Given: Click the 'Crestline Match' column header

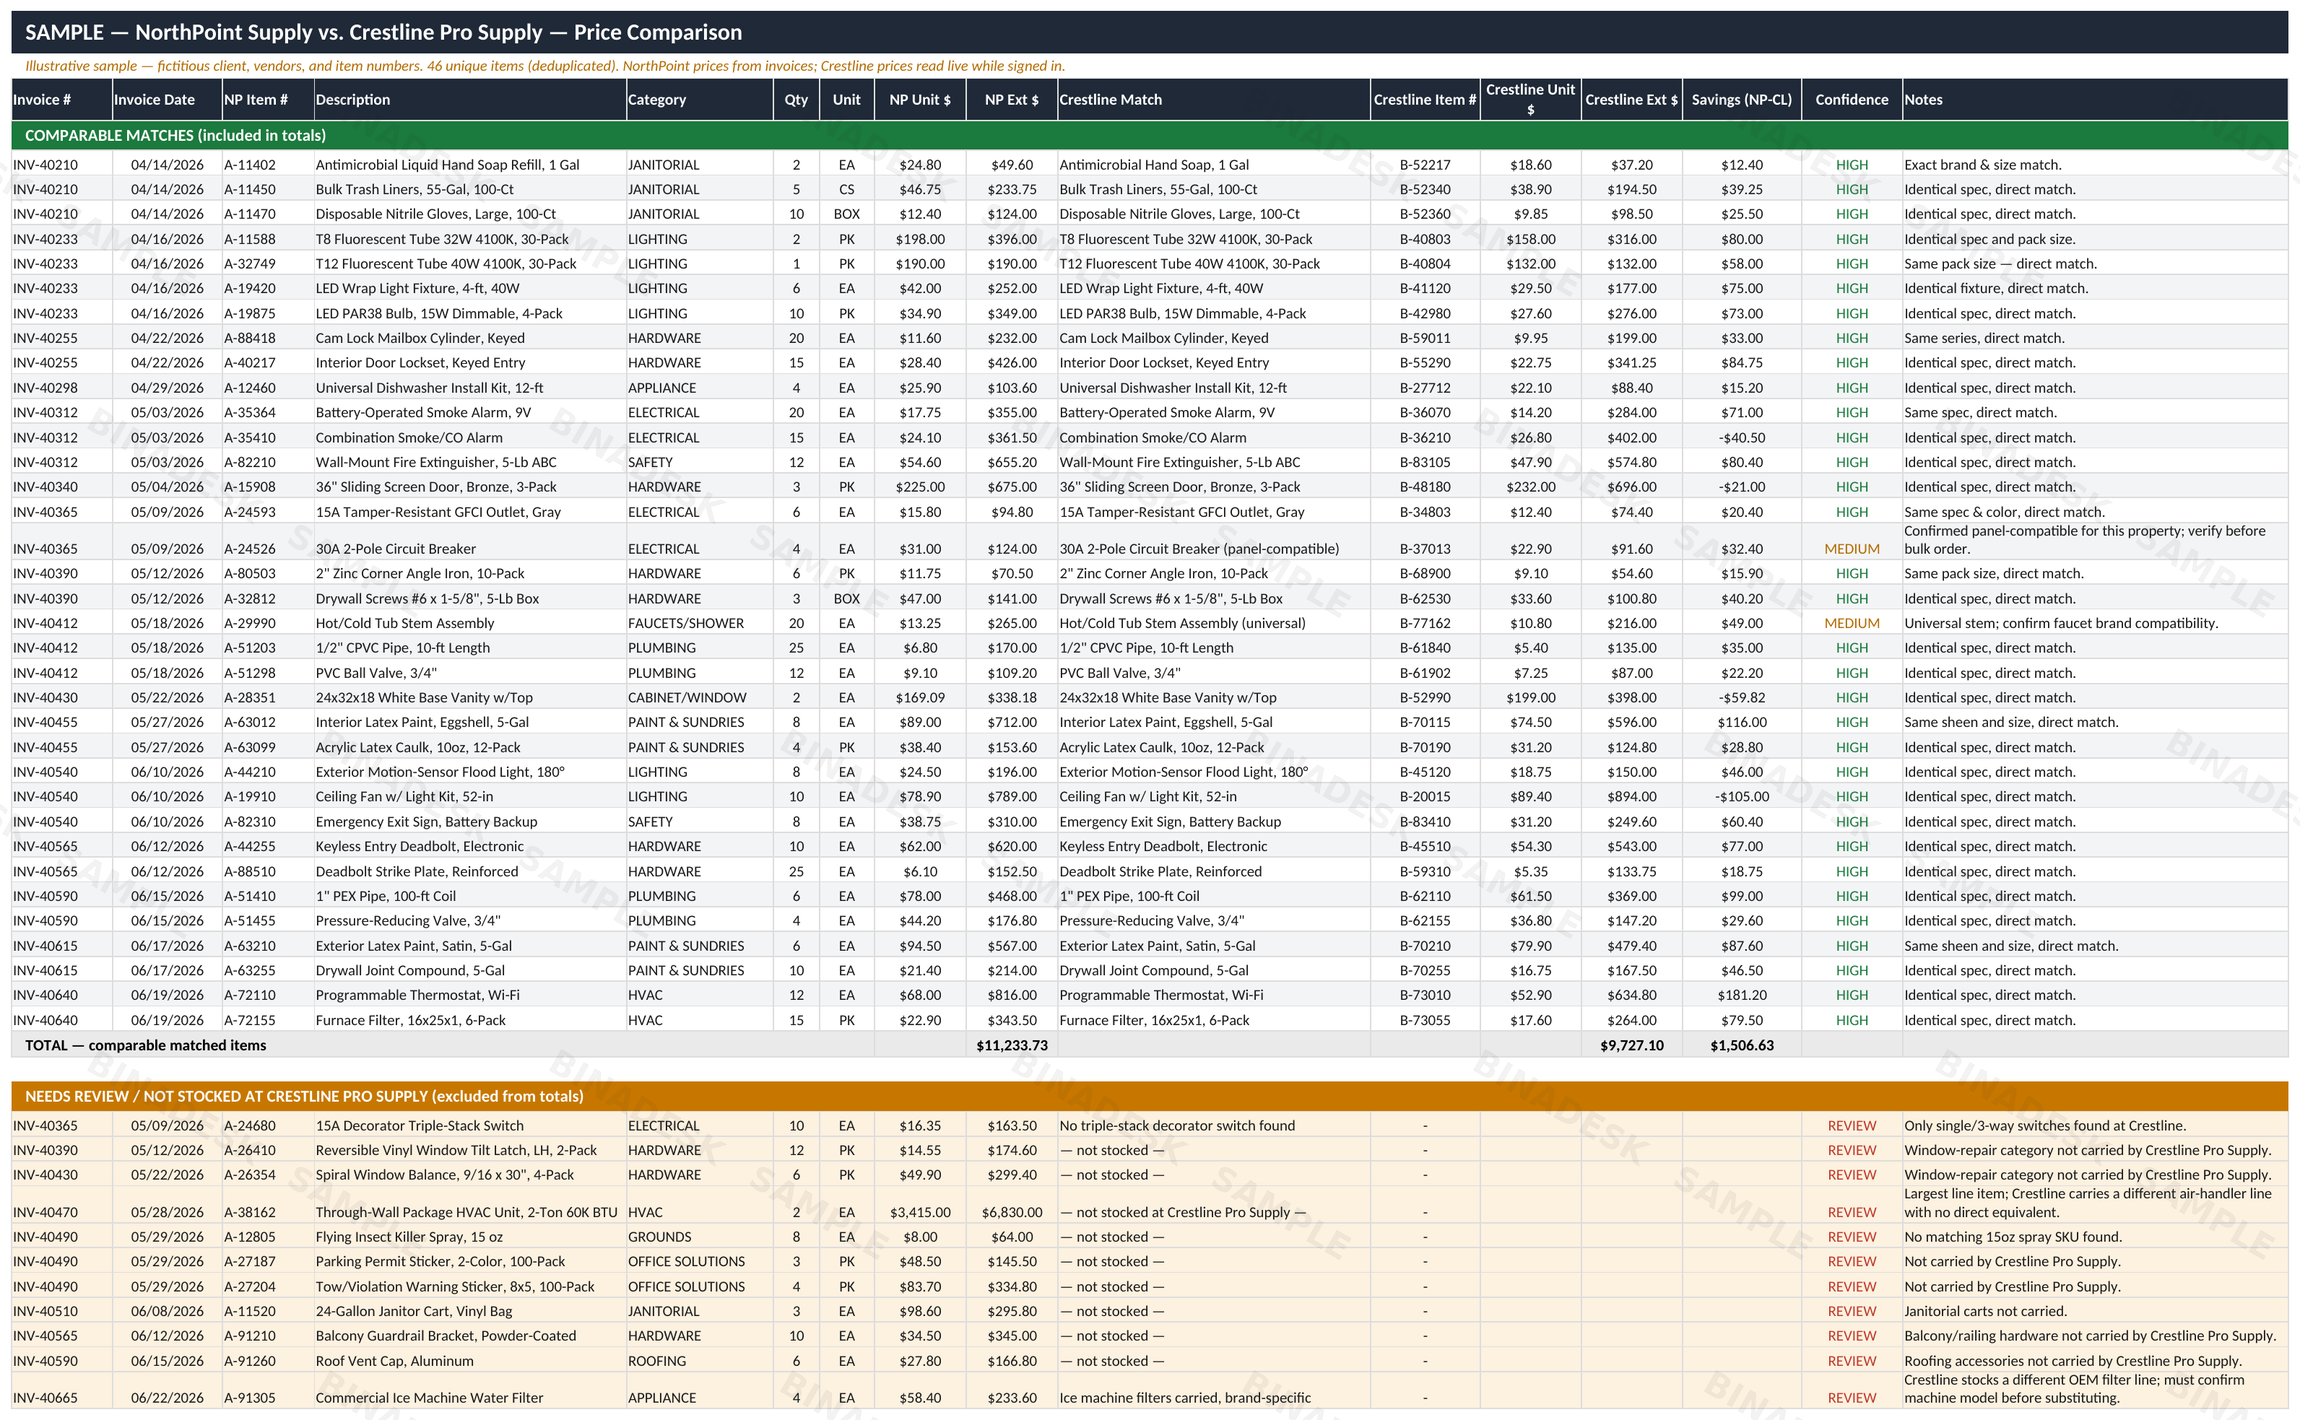Looking at the screenshot, I should coord(1213,100).
